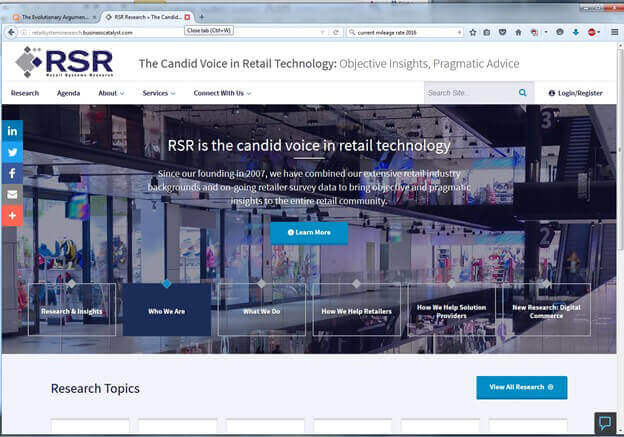
Task: Click the red extension icon after home
Action: click(x=534, y=32)
